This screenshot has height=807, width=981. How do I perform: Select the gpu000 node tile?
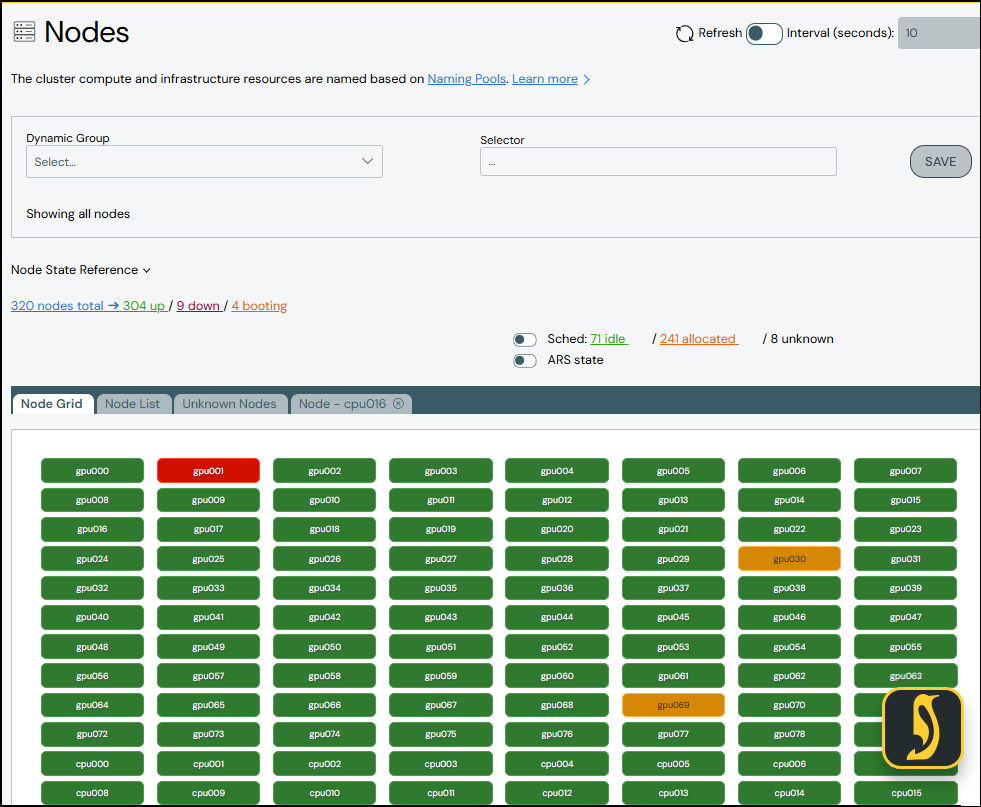(x=93, y=470)
